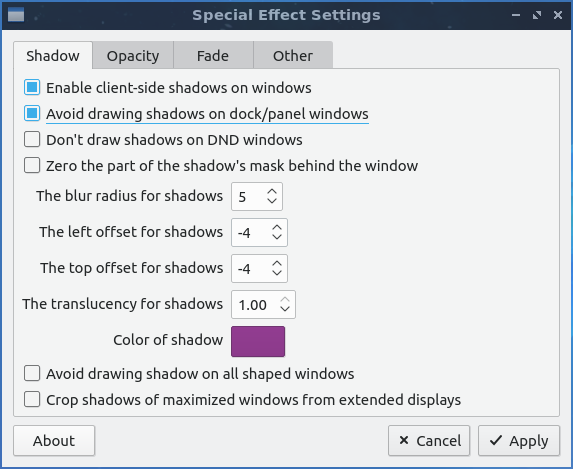573x469 pixels.
Task: Increase the left offset for shadows
Action: tap(277, 227)
